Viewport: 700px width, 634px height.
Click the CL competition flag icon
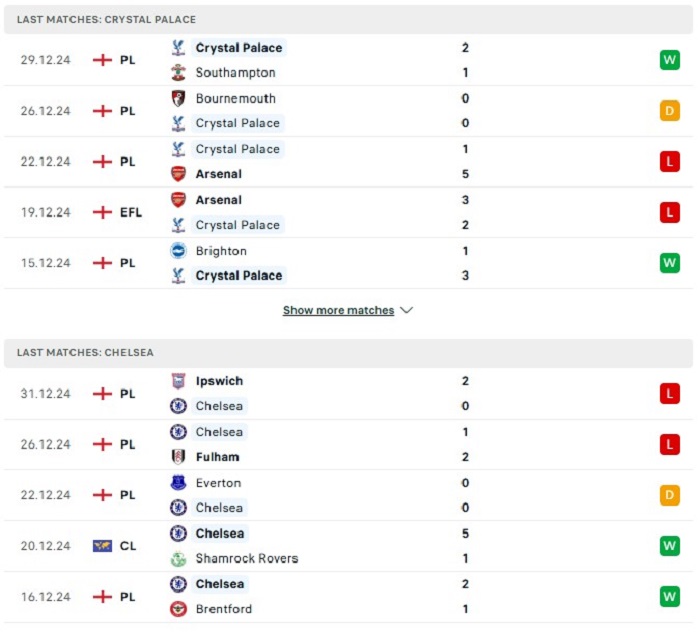[x=102, y=546]
